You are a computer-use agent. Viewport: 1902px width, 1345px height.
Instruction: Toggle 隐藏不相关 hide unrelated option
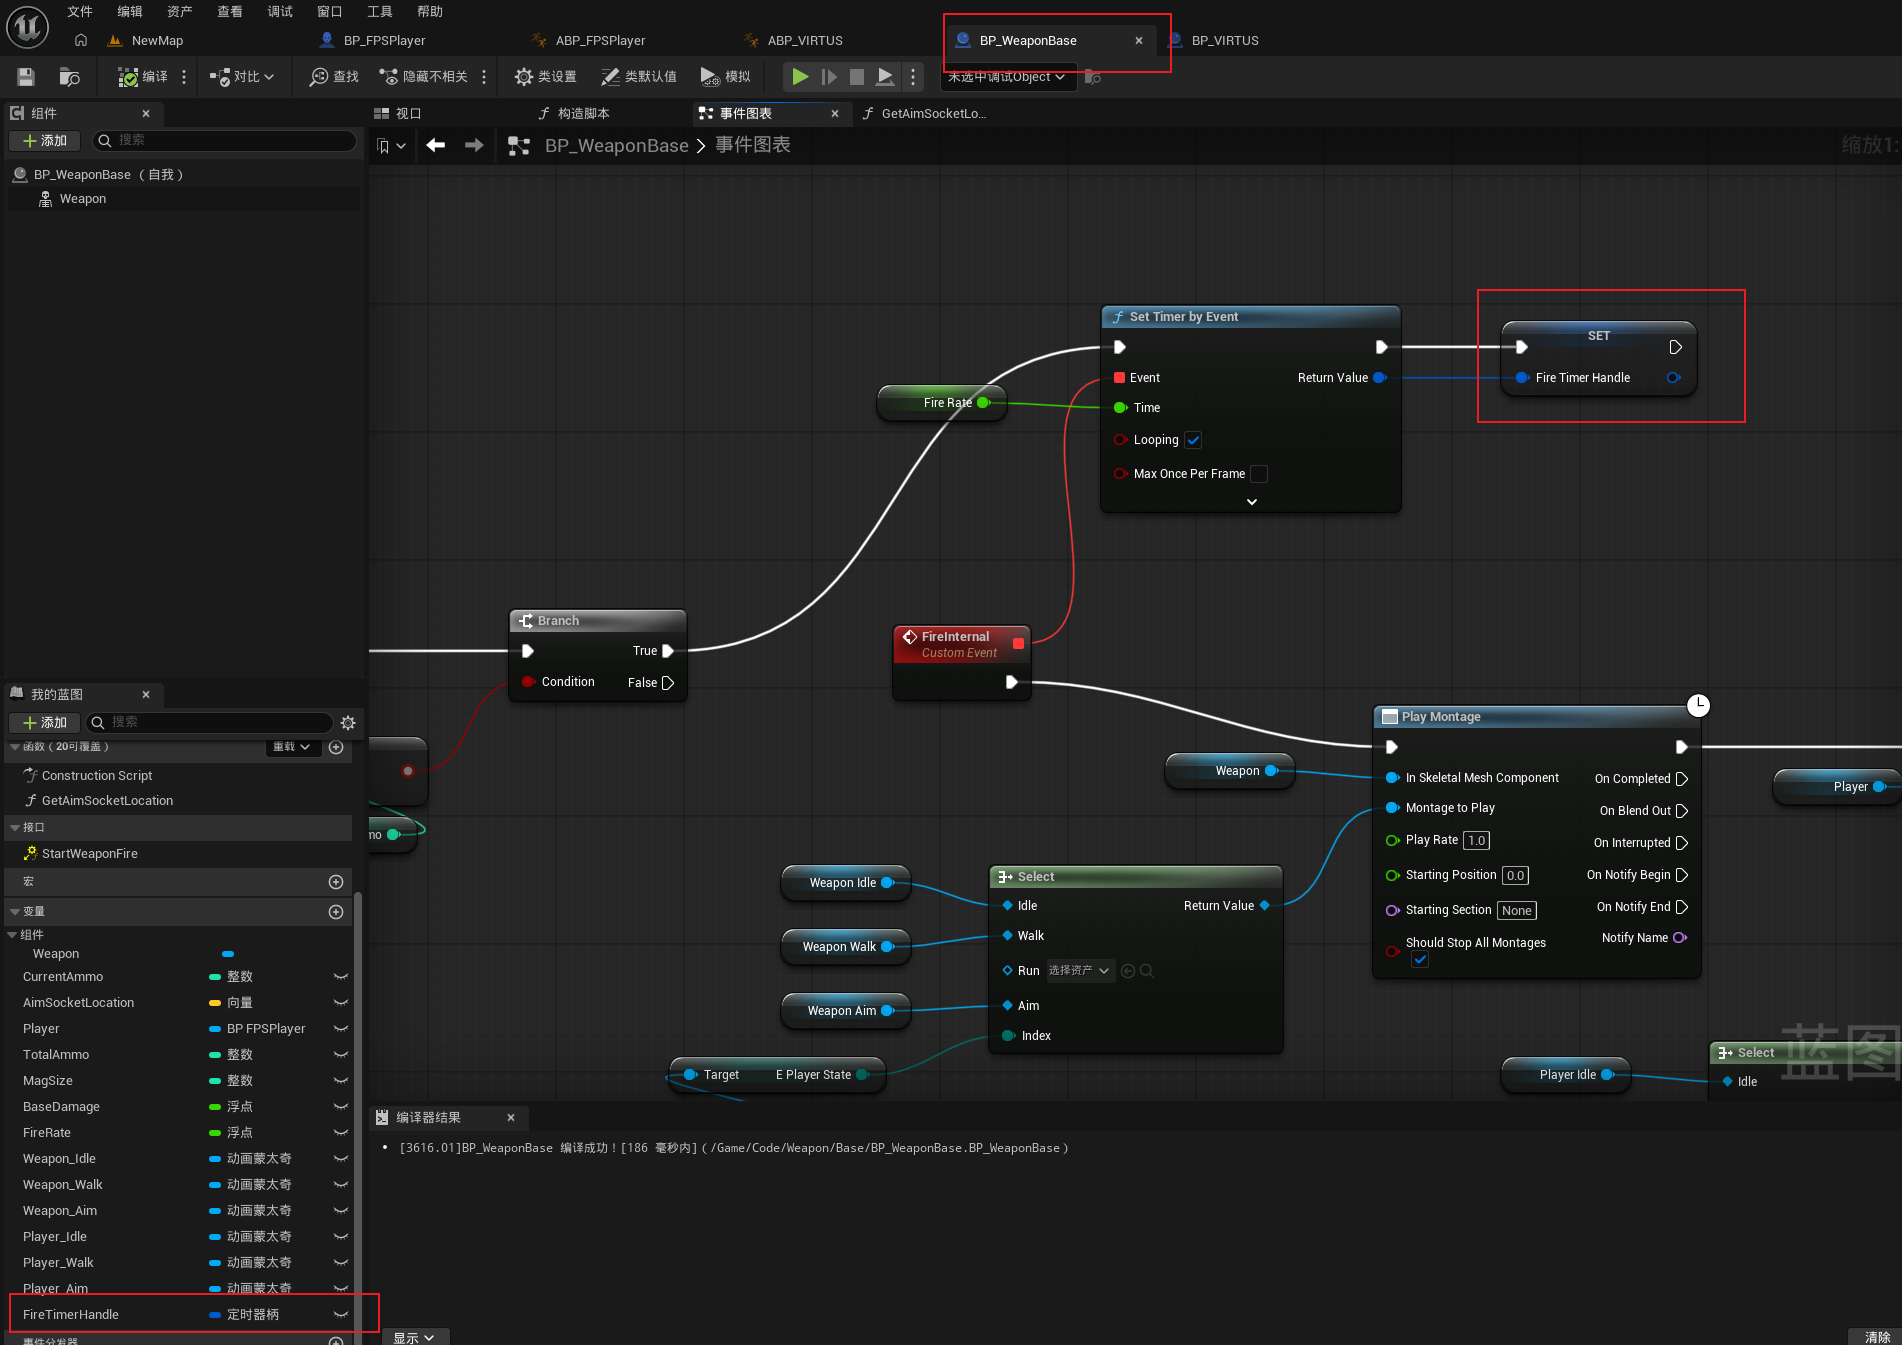423,77
